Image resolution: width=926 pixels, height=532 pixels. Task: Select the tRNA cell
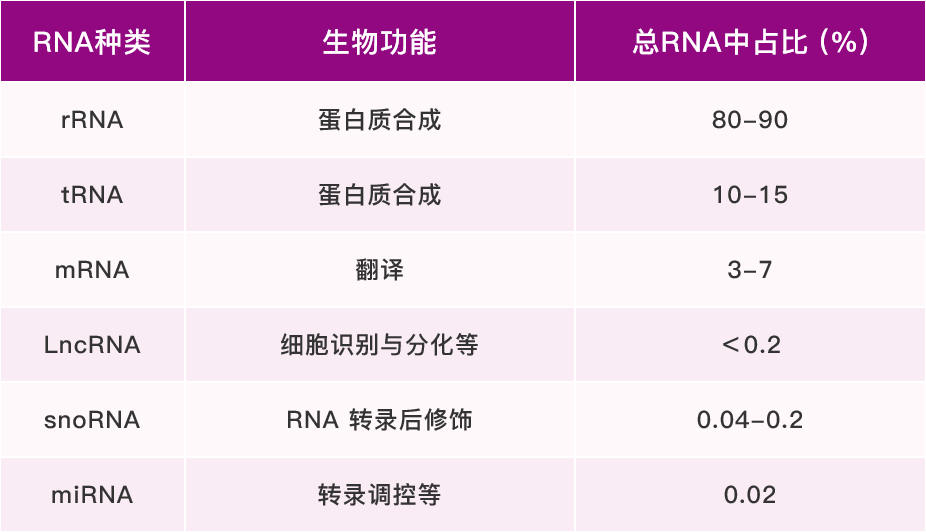click(x=92, y=195)
